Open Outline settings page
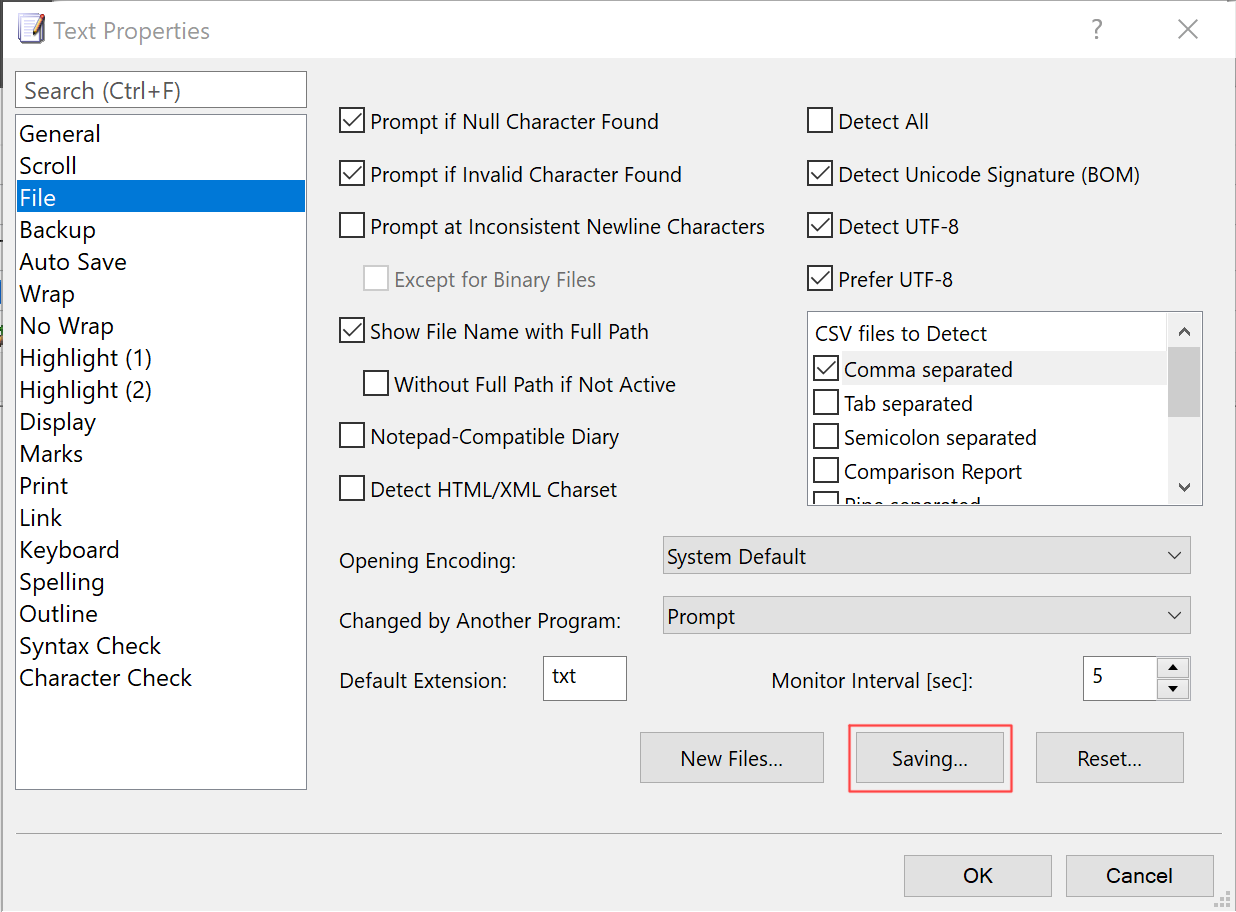Image resolution: width=1236 pixels, height=912 pixels. tap(161, 614)
